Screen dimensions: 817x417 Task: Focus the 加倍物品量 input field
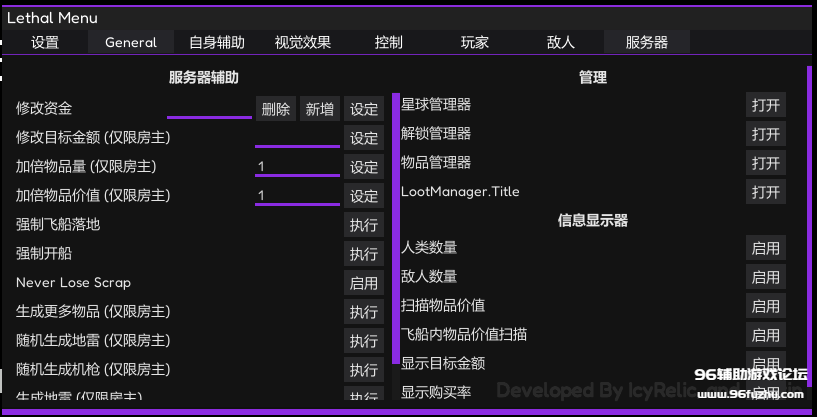[297, 167]
